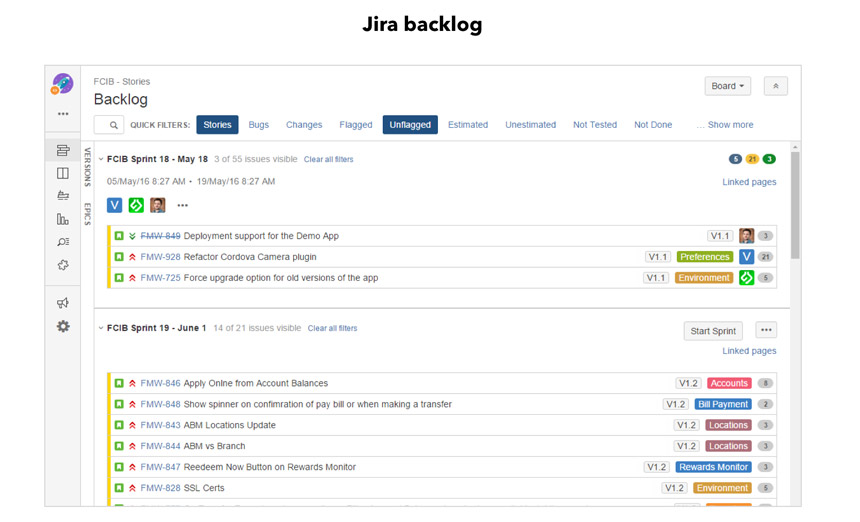
Task: Expand the EPICS side panel
Action: click(x=87, y=214)
